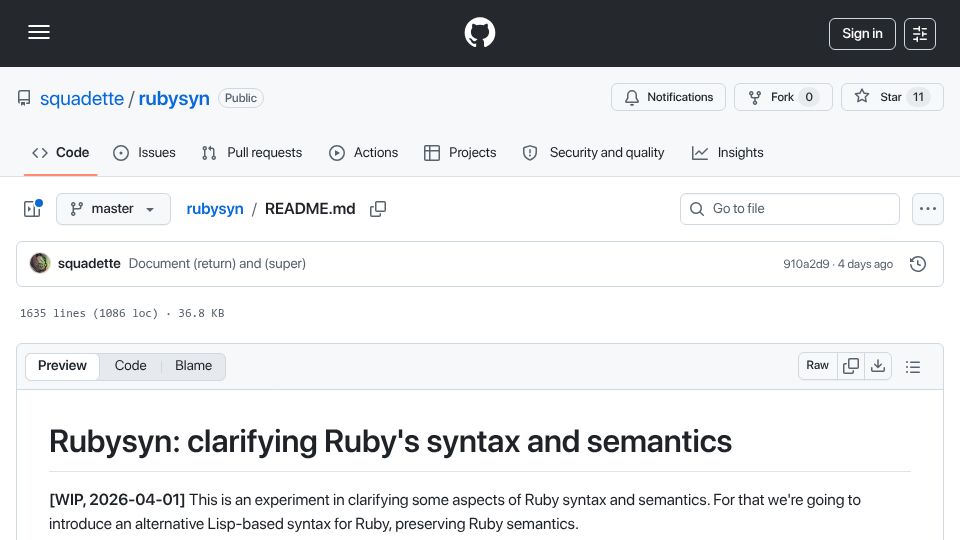Open the more file actions ellipsis menu
This screenshot has width=960, height=540.
928,209
